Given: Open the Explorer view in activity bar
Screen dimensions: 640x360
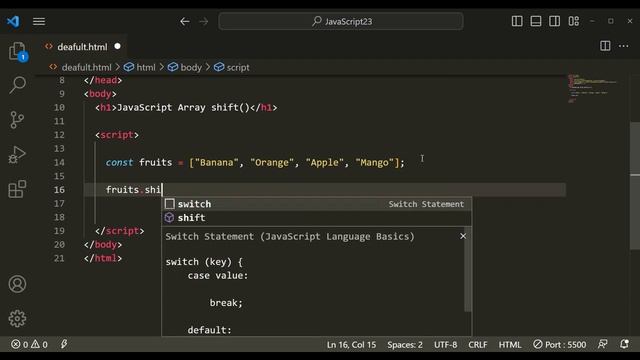Looking at the screenshot, I should (x=18, y=51).
